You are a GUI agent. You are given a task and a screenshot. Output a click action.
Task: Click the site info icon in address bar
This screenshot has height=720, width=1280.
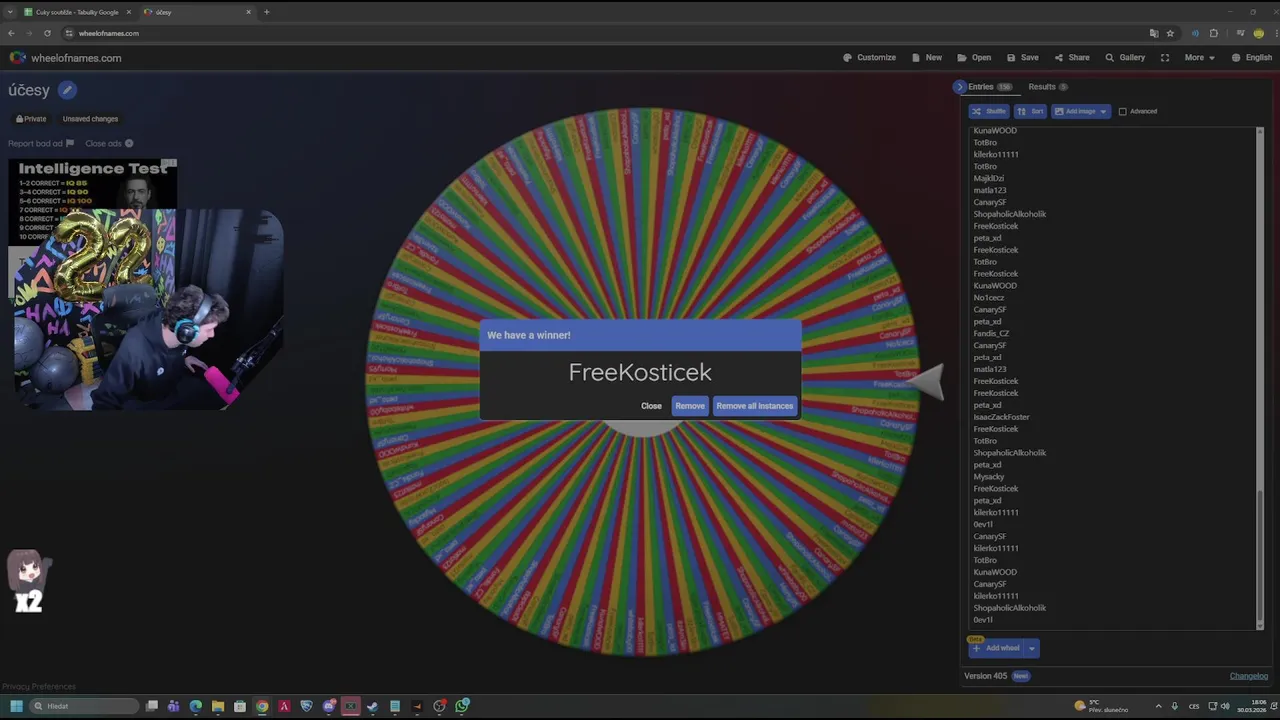69,33
